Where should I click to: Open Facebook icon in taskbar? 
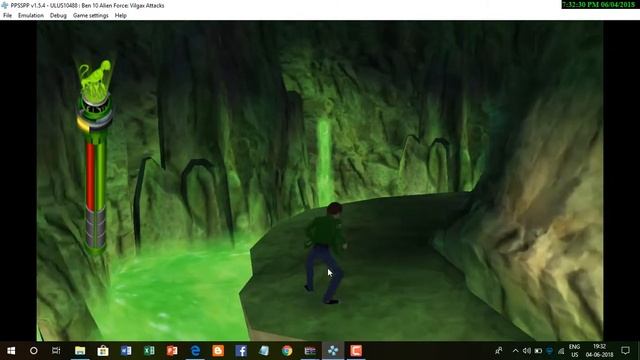(241, 351)
